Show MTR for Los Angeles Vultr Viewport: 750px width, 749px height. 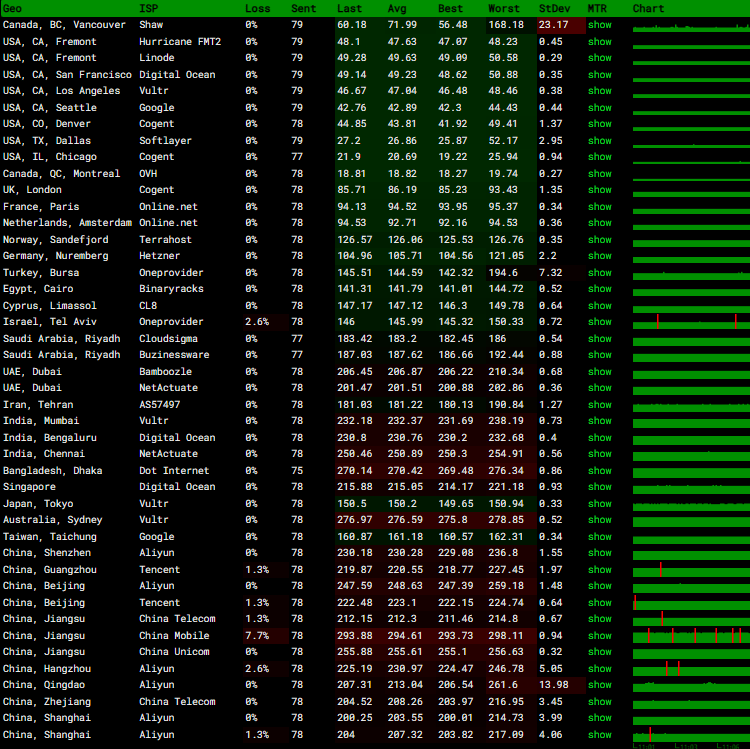click(600, 91)
